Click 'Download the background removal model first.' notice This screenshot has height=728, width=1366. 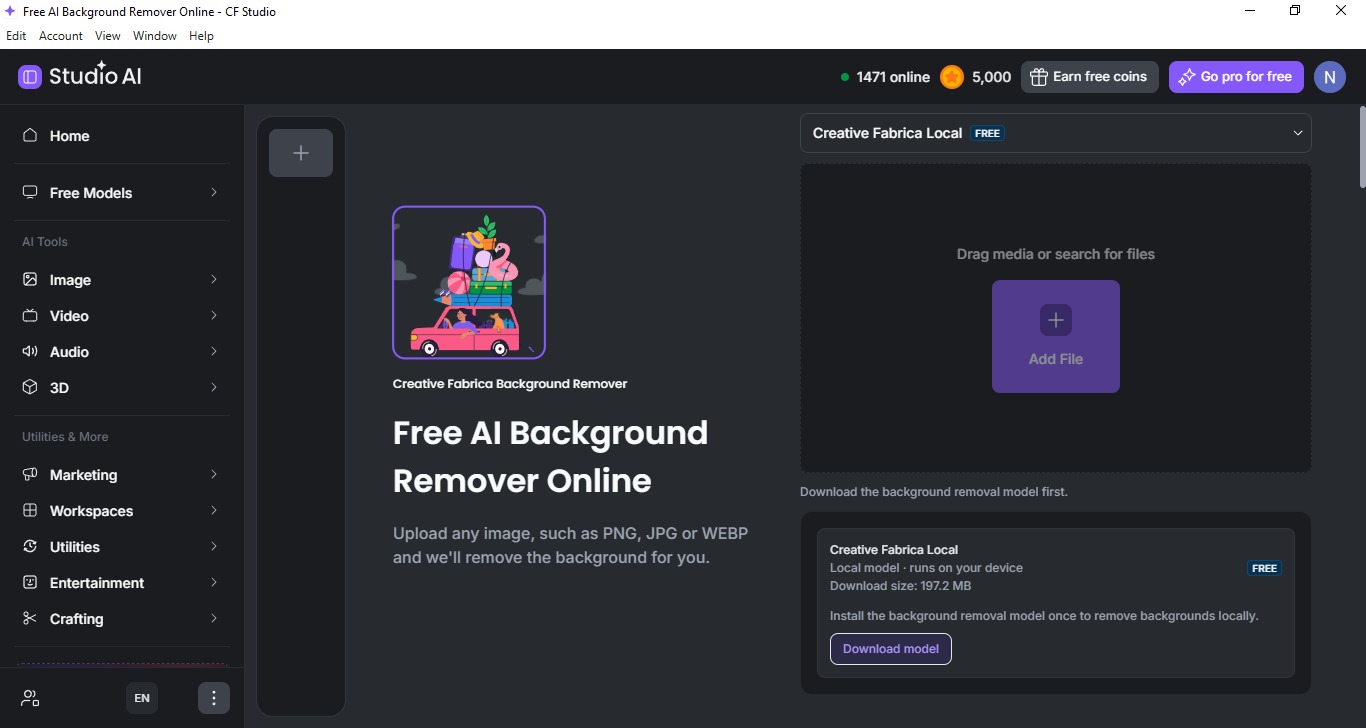coord(934,492)
